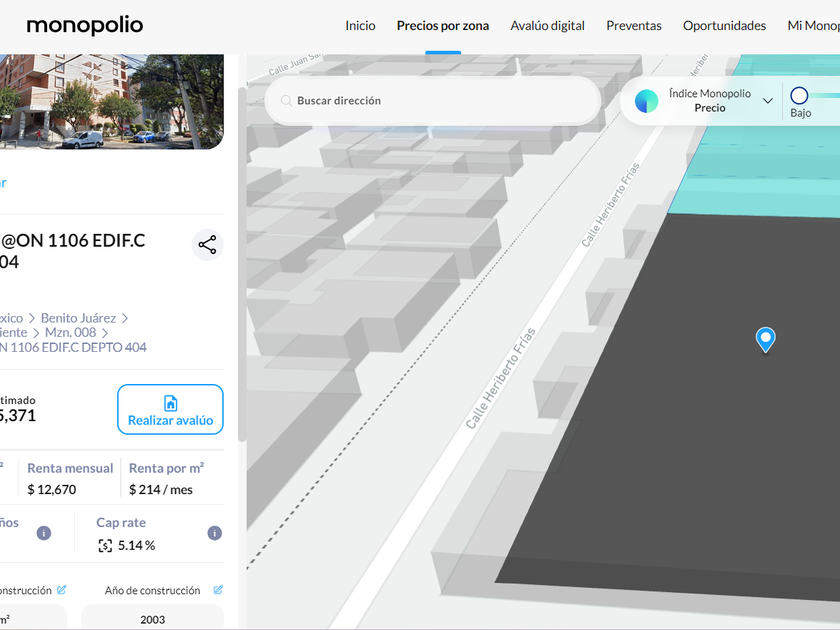Select the Precios por zona tab
This screenshot has width=840, height=630.
pyautogui.click(x=443, y=26)
